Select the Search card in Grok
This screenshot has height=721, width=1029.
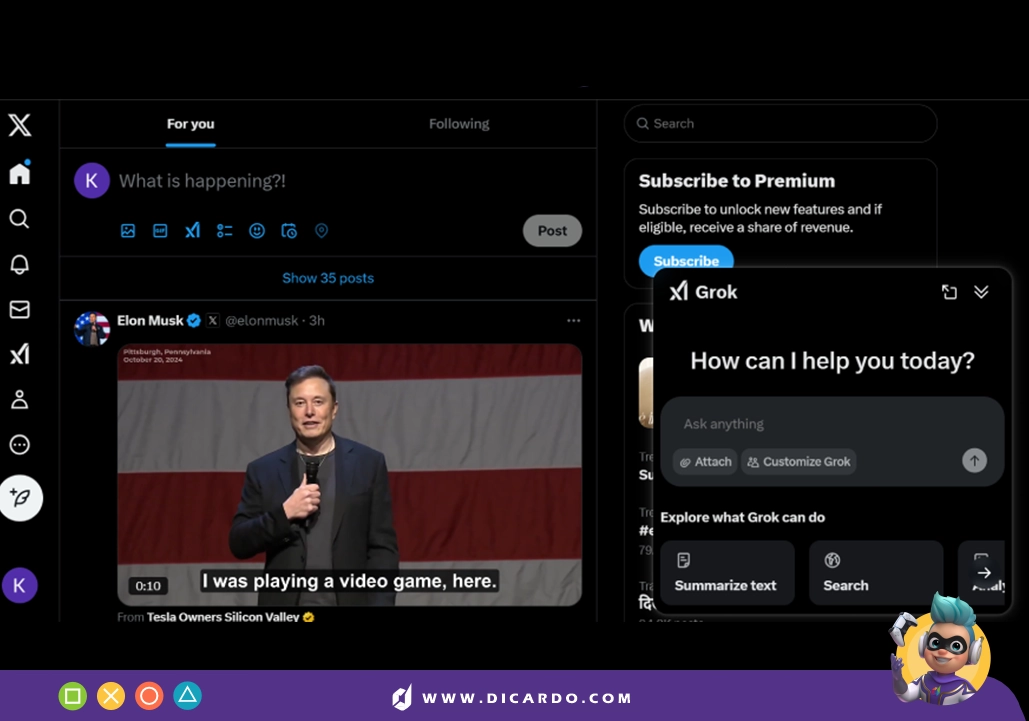tap(876, 573)
